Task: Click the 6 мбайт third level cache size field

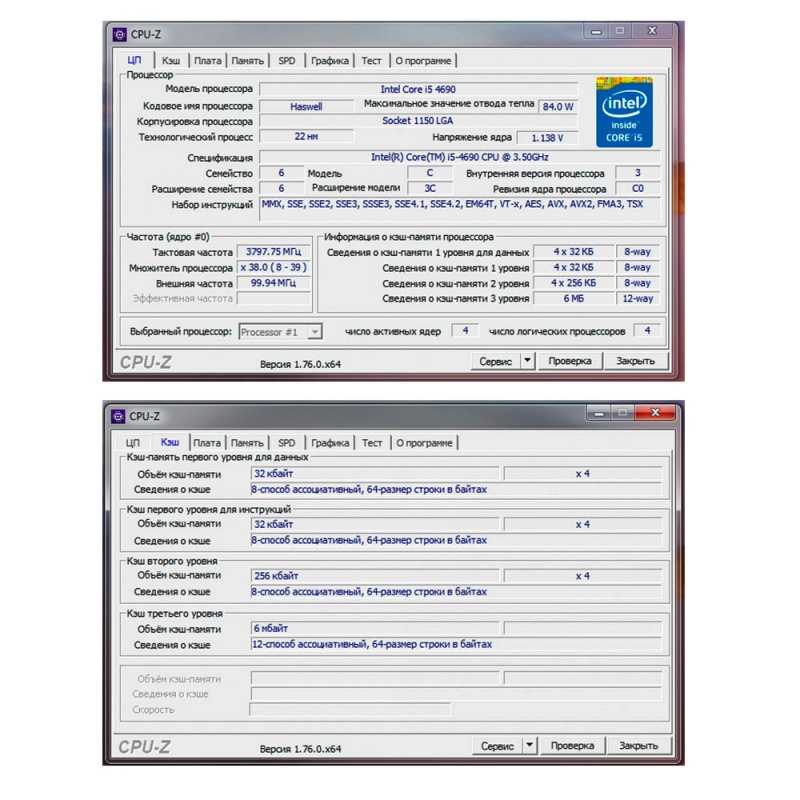Action: tap(375, 629)
